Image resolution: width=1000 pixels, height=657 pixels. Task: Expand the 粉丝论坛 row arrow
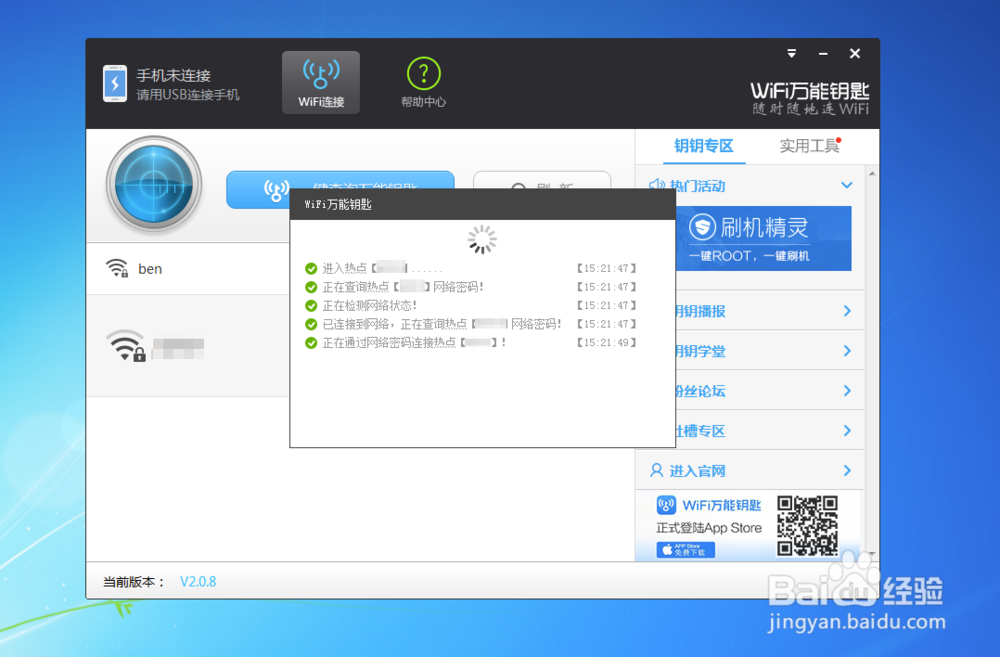tap(847, 391)
